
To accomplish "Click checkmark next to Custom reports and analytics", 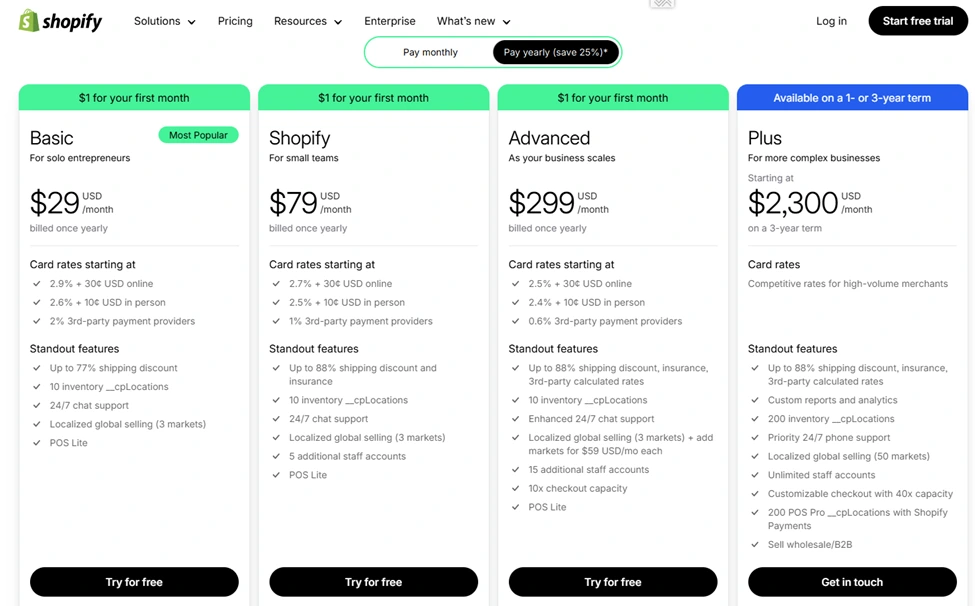I will tap(756, 401).
